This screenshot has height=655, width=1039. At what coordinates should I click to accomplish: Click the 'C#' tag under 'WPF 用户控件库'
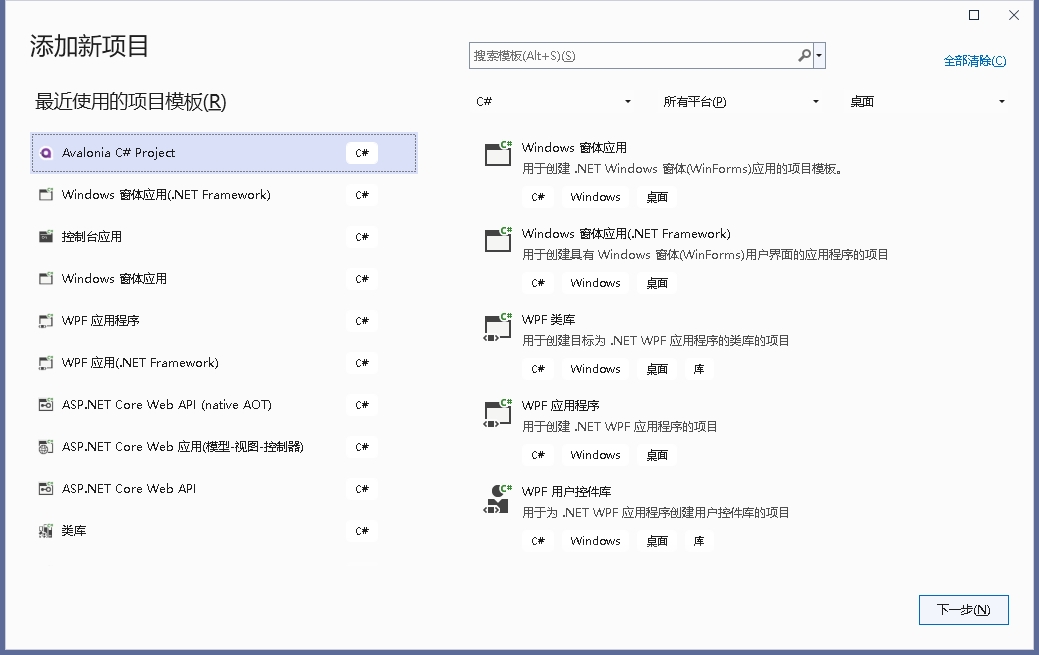tap(537, 541)
